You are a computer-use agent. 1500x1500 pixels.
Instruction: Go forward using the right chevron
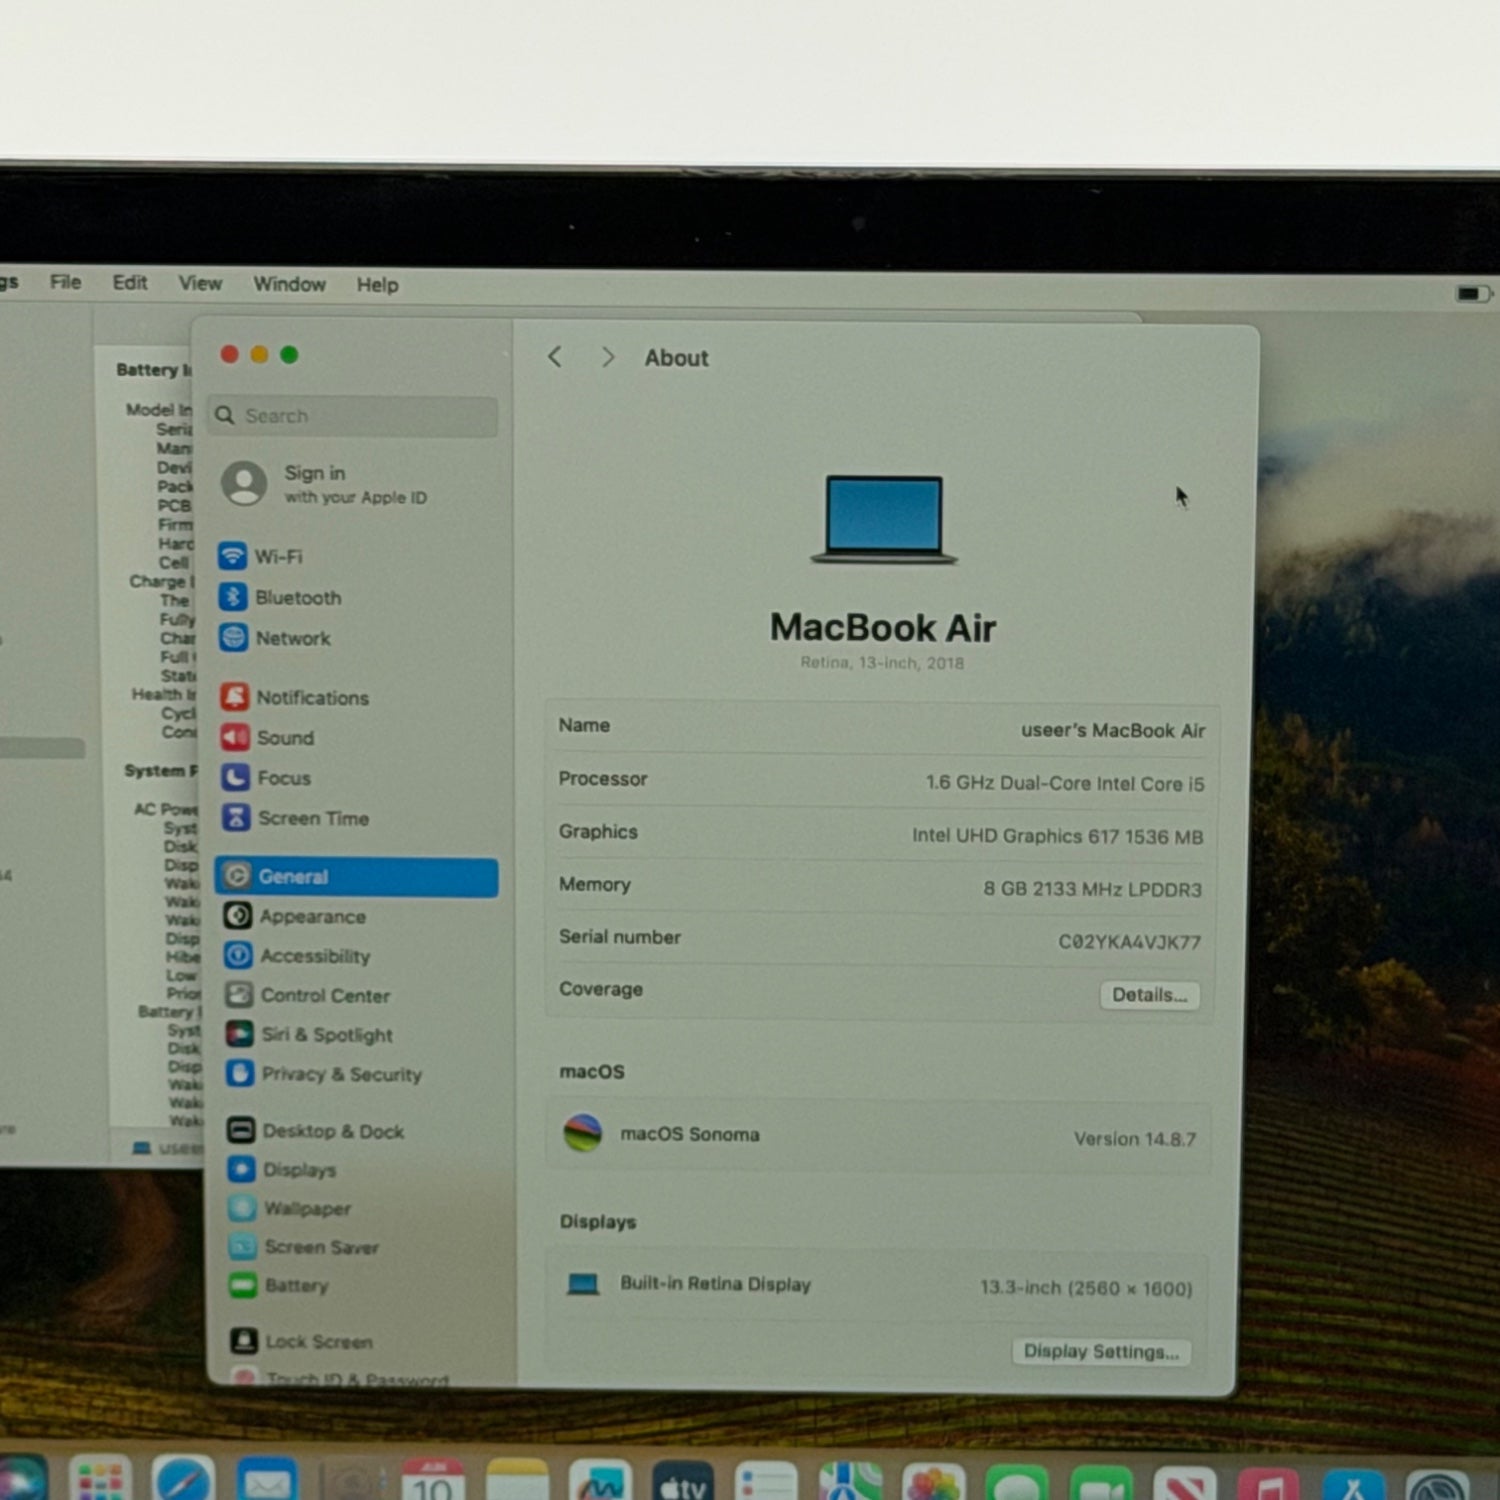(607, 357)
